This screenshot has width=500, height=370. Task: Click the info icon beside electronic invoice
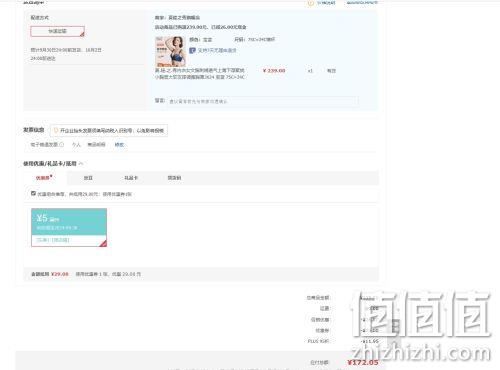pyautogui.click(x=62, y=145)
